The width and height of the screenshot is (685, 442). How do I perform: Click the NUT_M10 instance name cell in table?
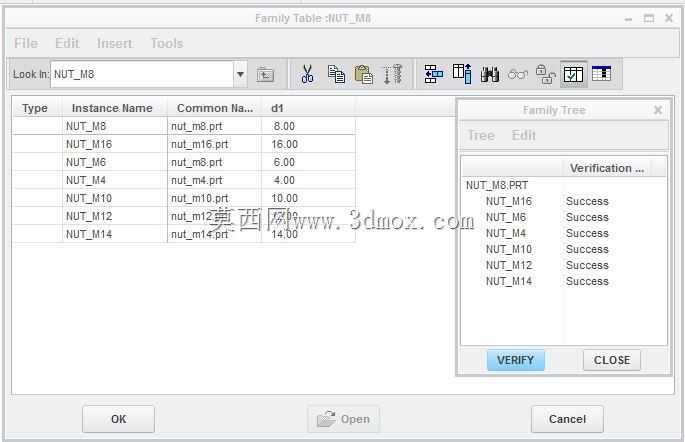114,198
